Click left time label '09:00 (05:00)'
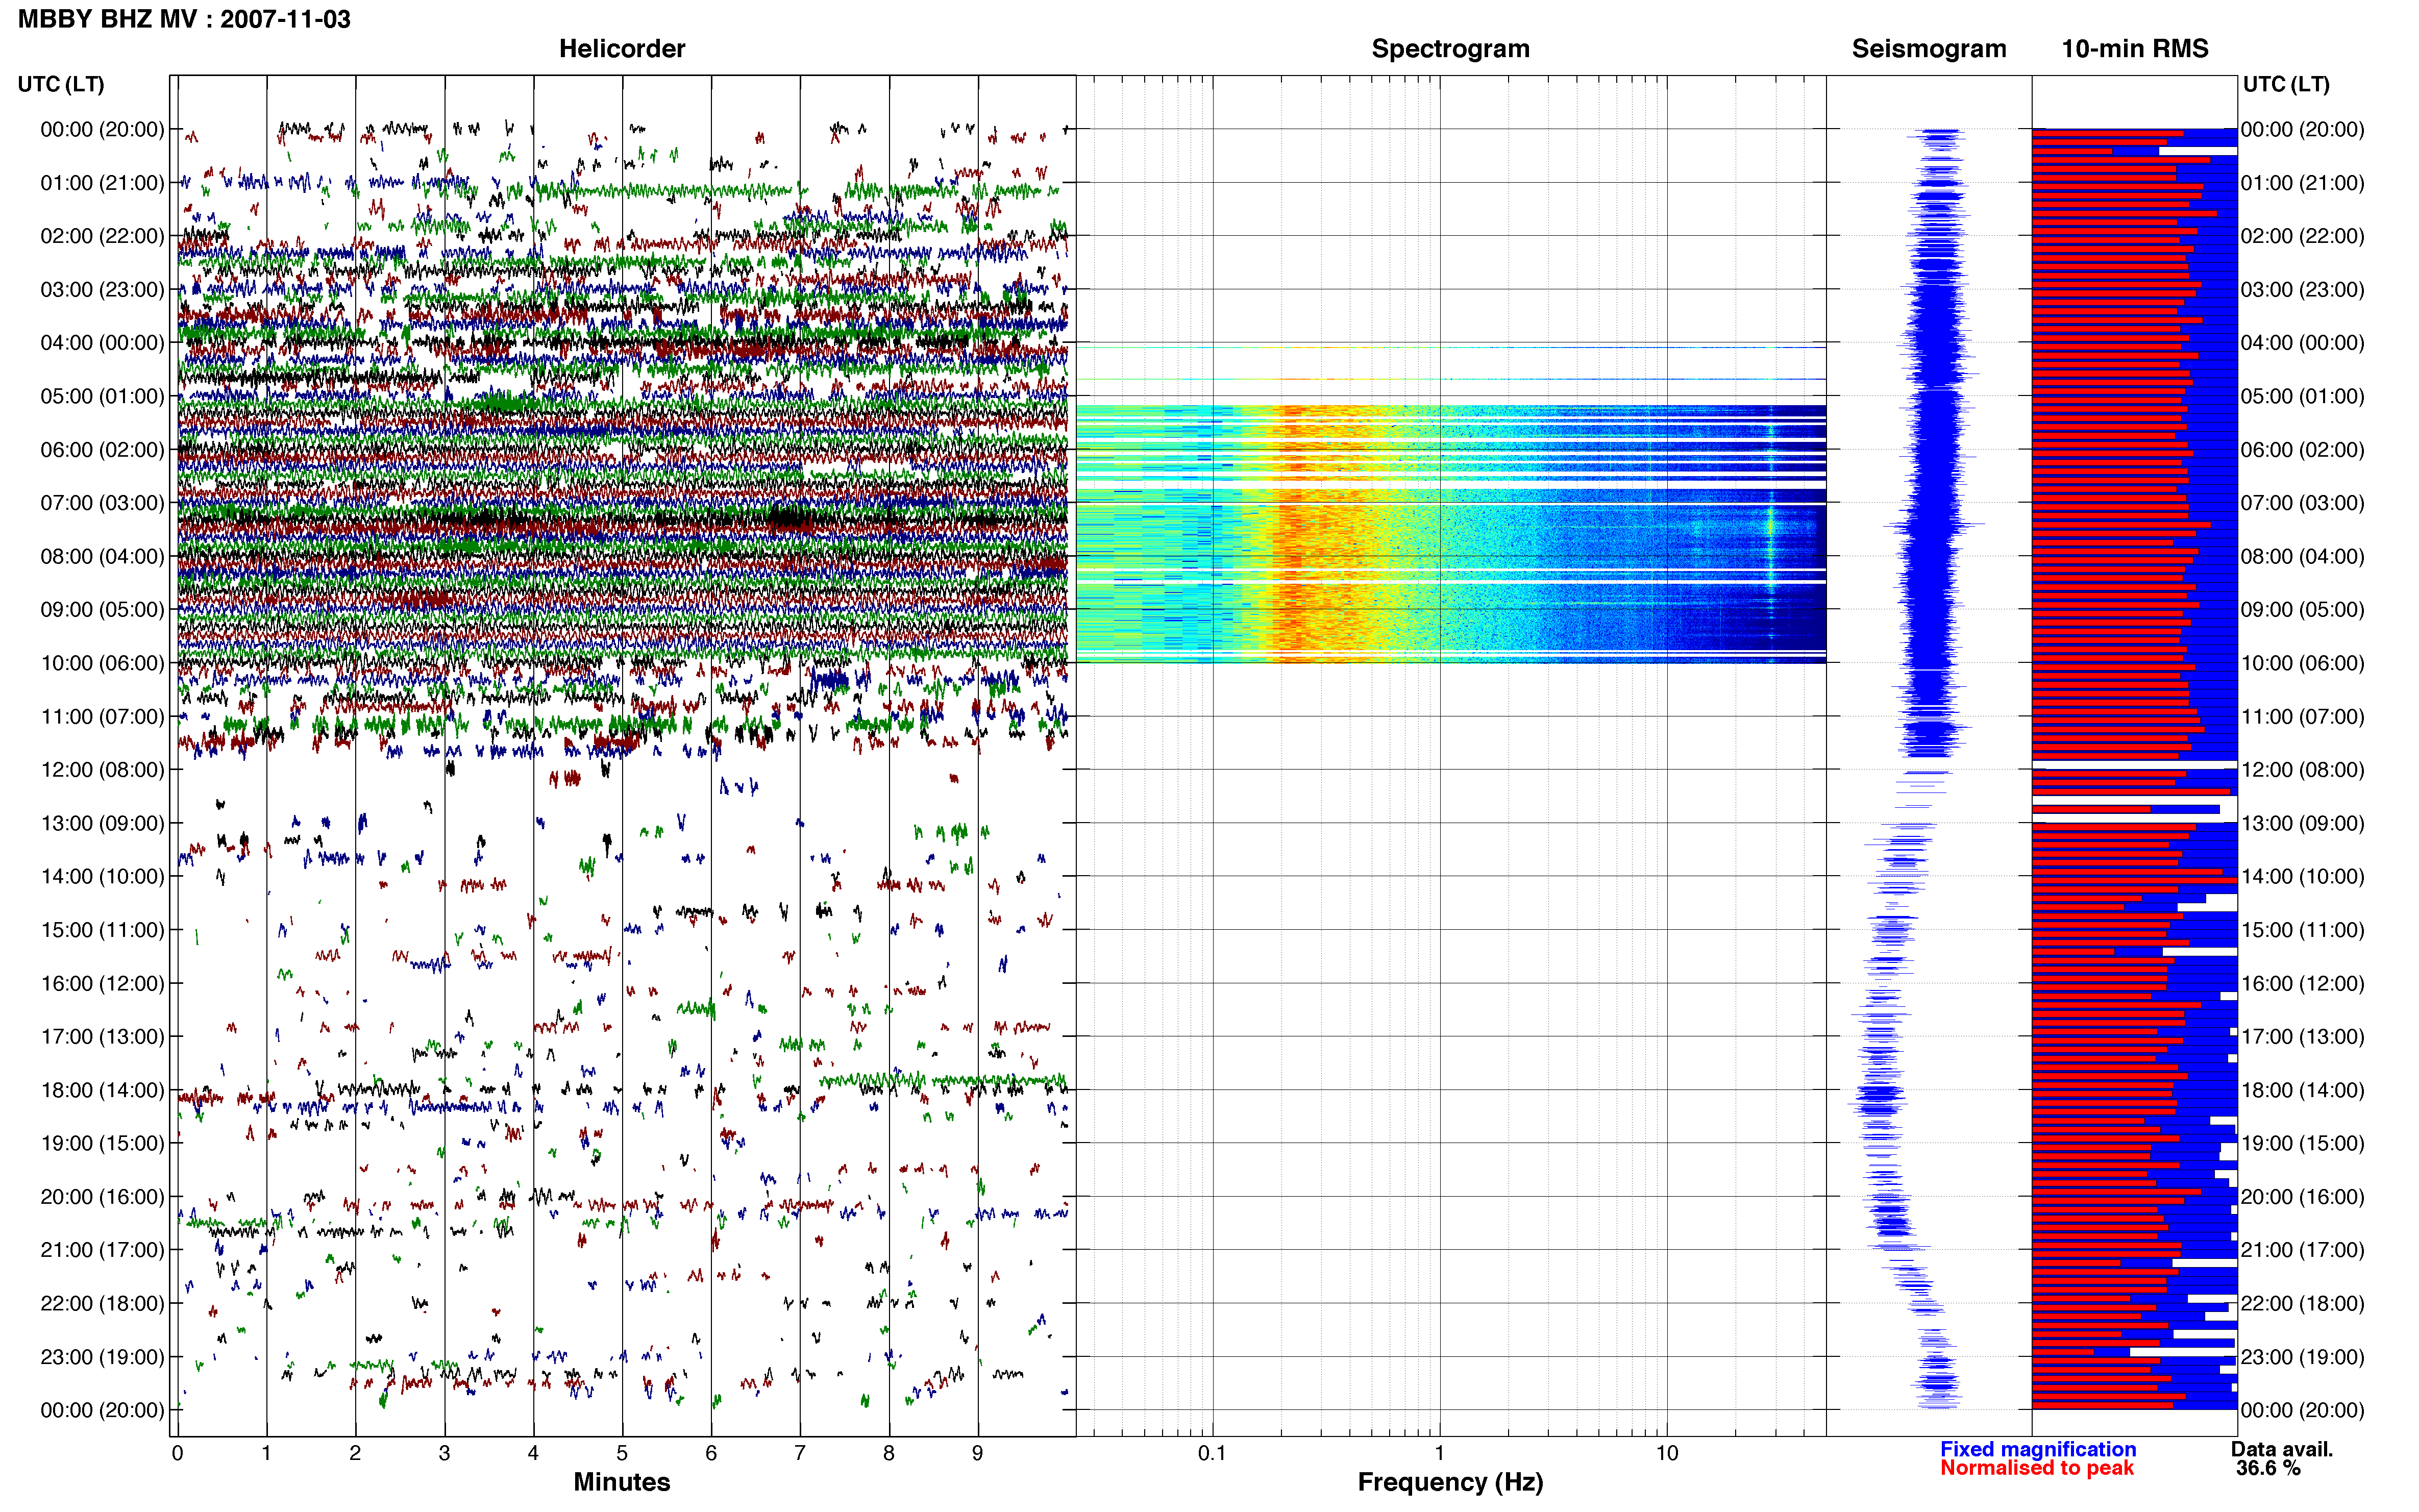This screenshot has width=2419, height=1512. point(102,609)
